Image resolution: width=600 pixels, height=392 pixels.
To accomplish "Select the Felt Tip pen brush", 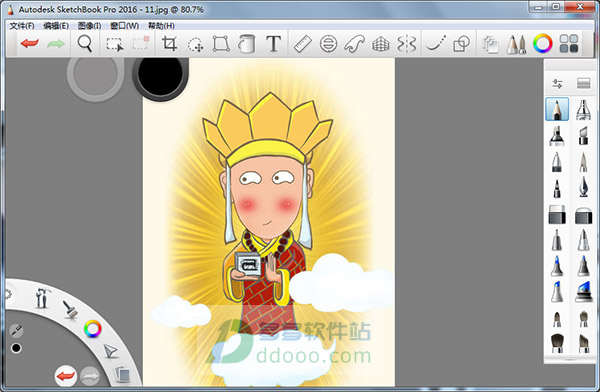I will click(557, 188).
